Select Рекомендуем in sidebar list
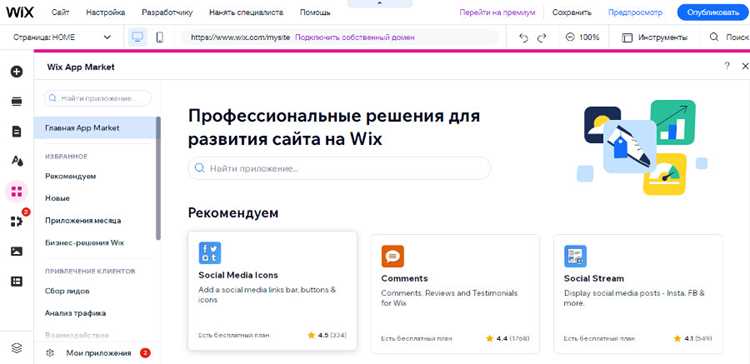This screenshot has height=364, width=750. (x=70, y=176)
